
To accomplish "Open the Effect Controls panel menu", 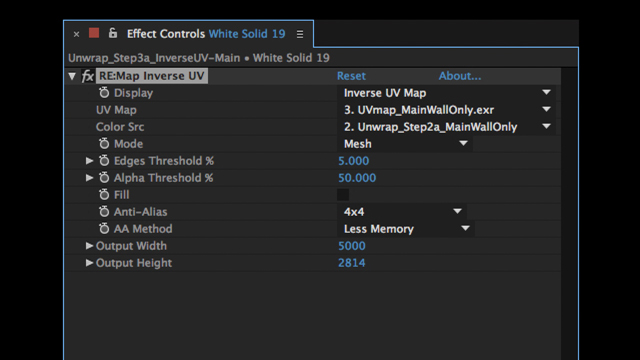I will (300, 34).
